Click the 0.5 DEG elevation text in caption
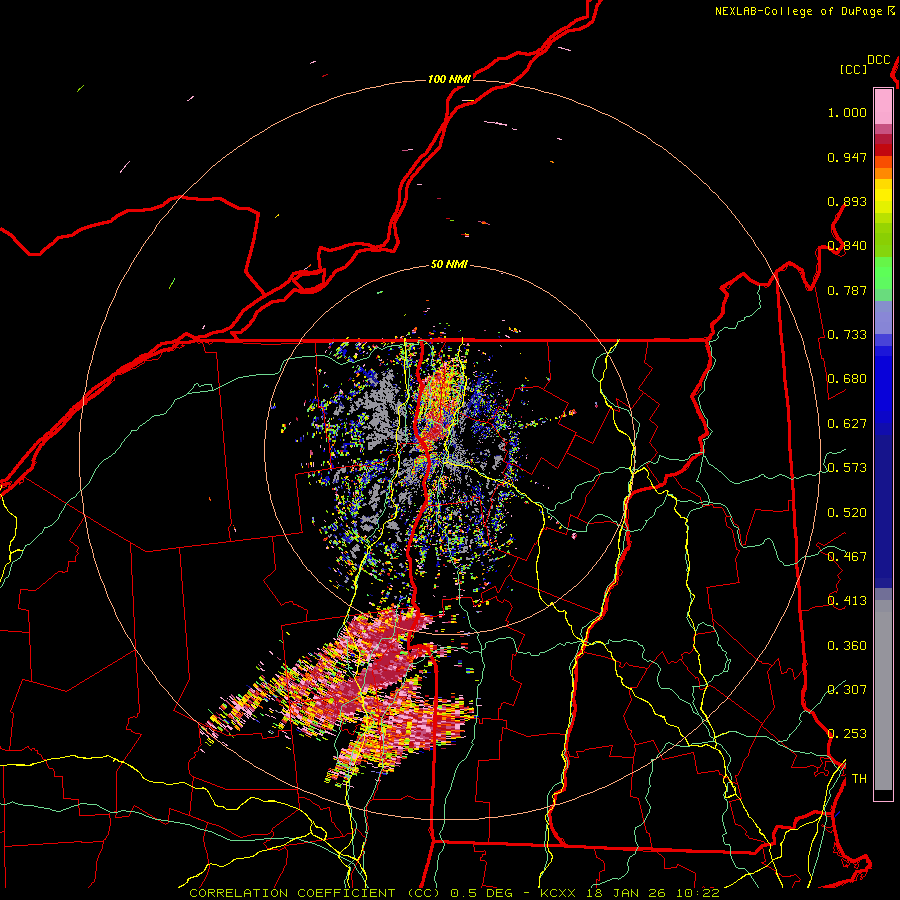This screenshot has height=900, width=900. click(x=482, y=893)
